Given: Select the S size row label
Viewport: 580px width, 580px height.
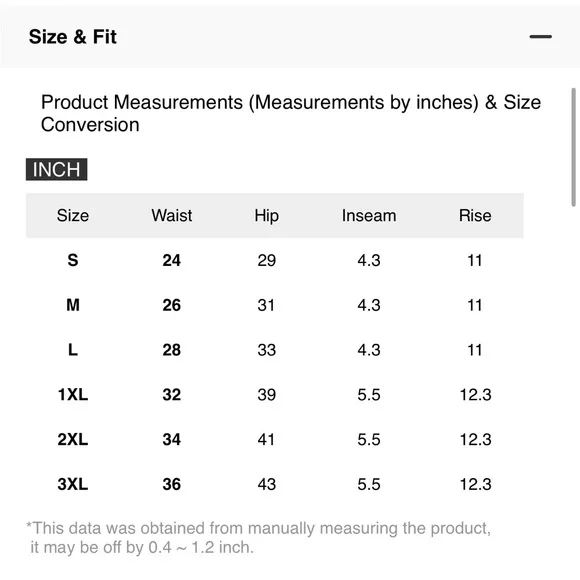Looking at the screenshot, I should click(x=73, y=260).
